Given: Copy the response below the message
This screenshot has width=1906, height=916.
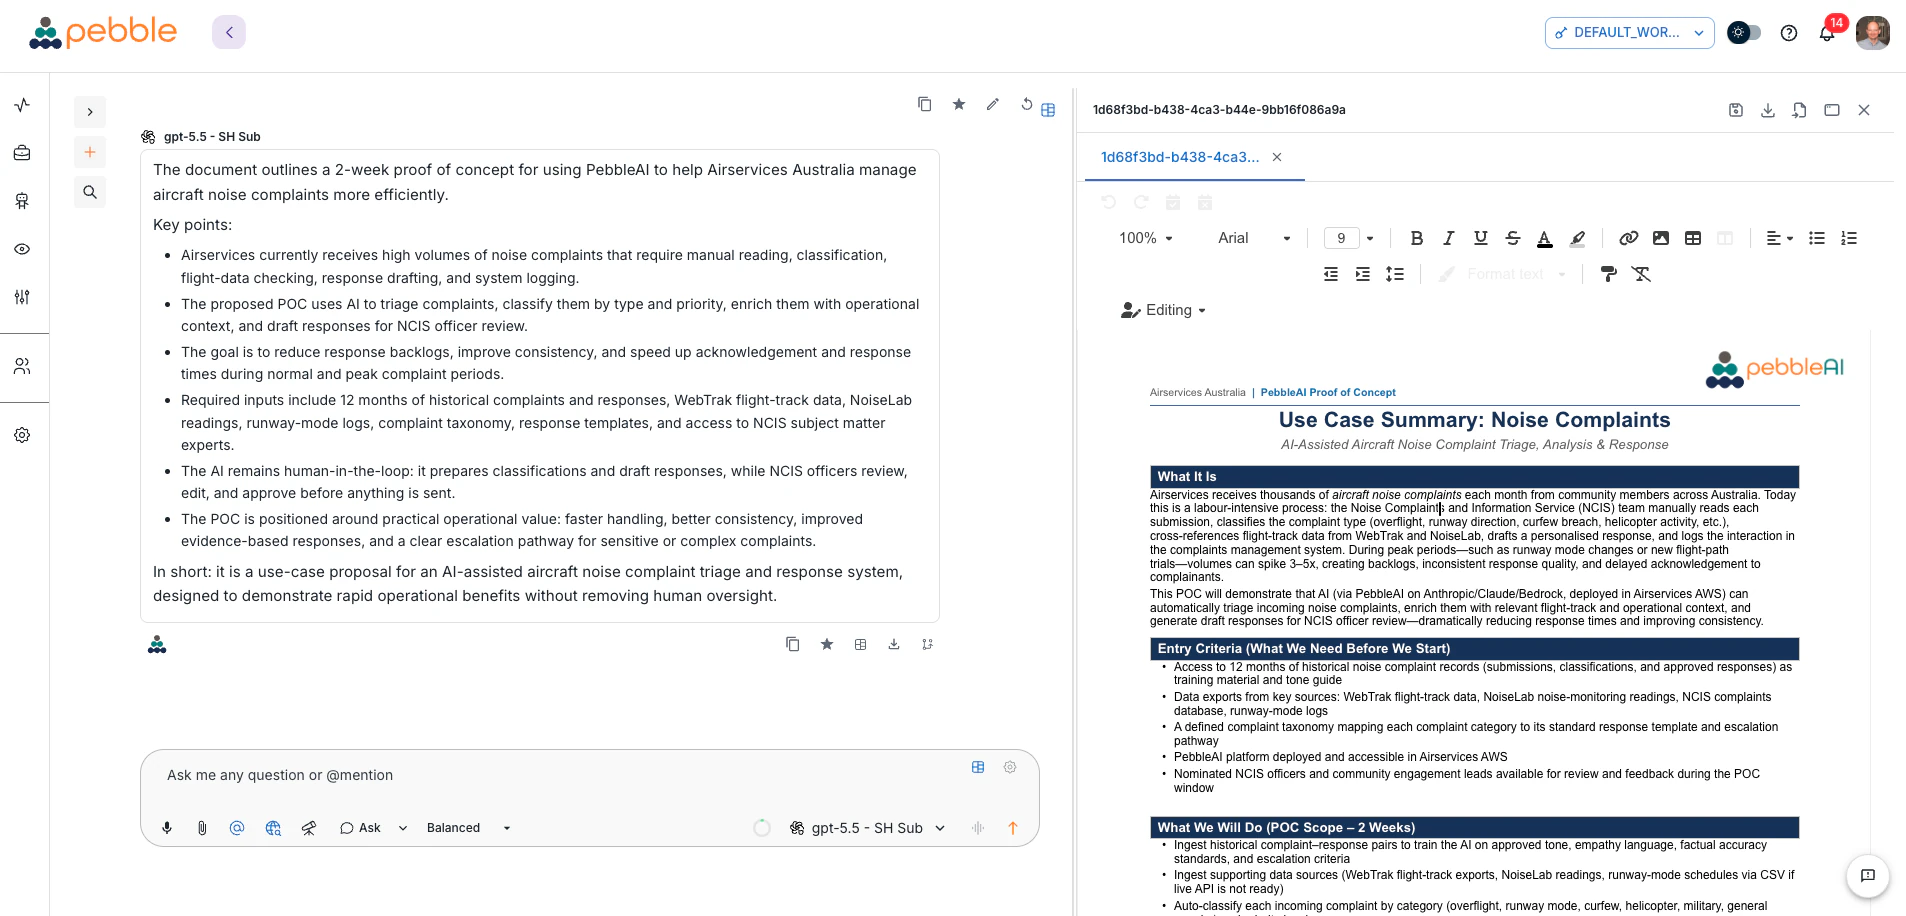Looking at the screenshot, I should (793, 644).
